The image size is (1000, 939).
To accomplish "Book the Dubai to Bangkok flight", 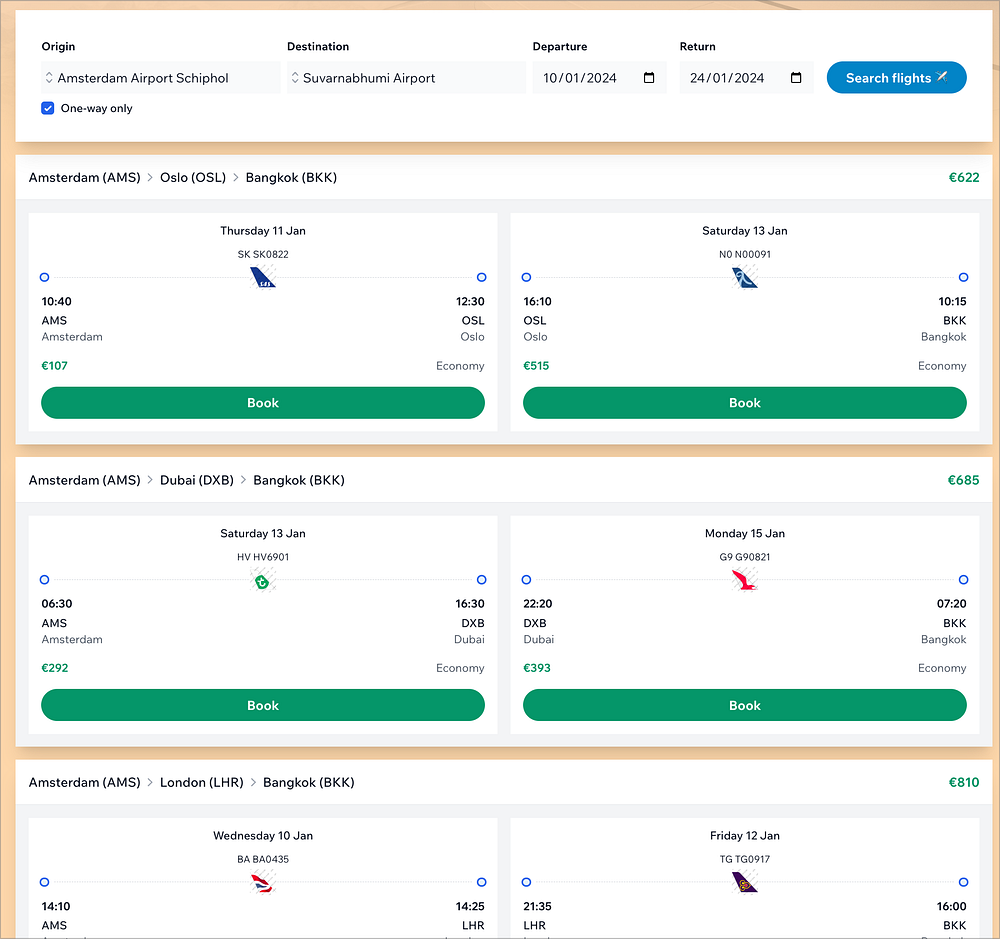I will [x=745, y=705].
